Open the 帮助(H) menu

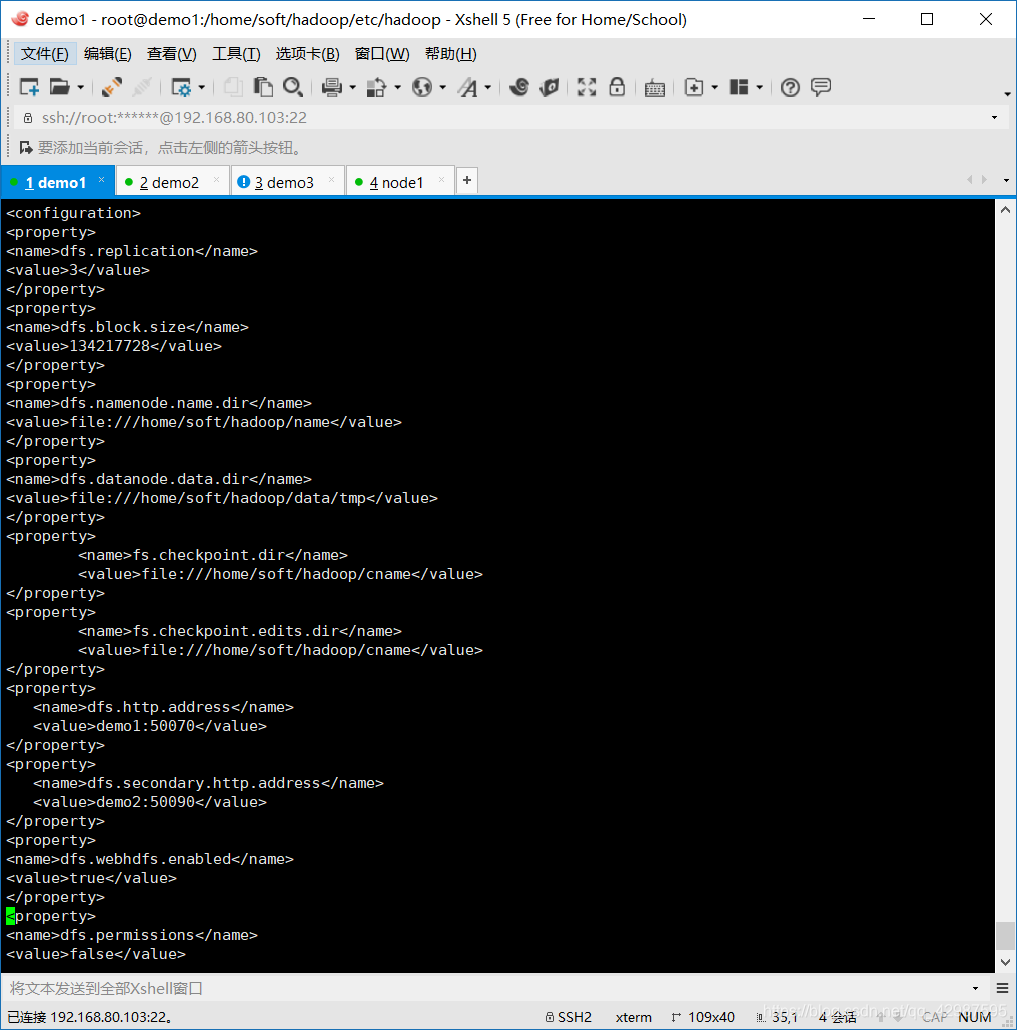click(x=451, y=54)
